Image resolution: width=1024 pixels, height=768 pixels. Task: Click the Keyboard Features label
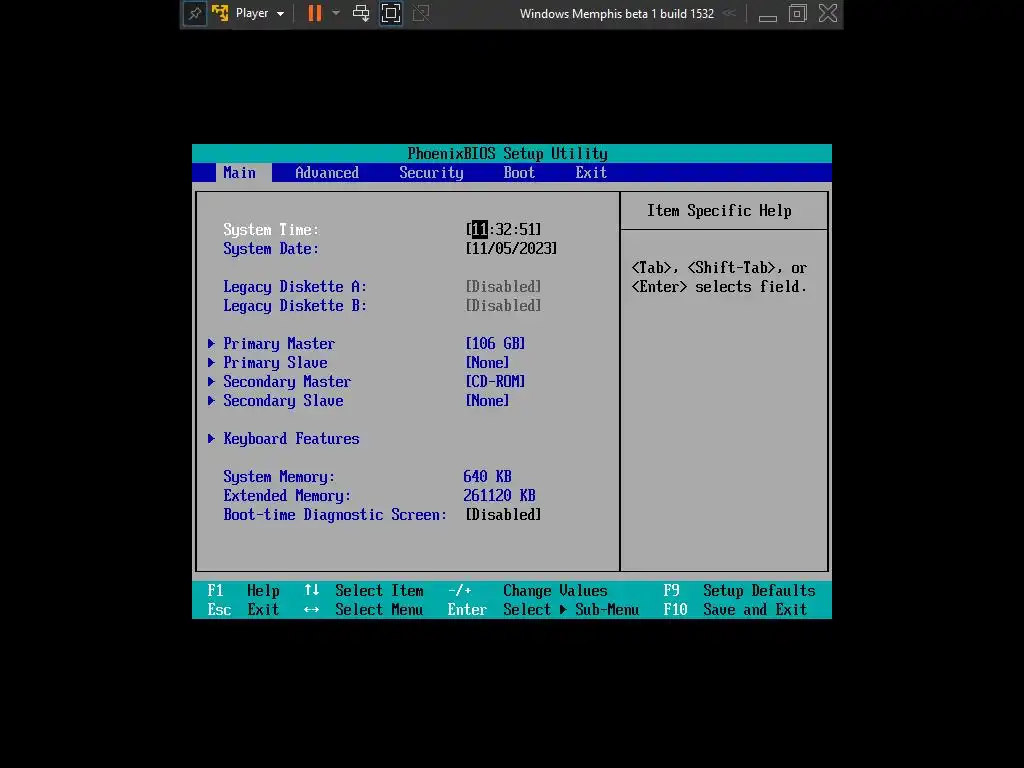(x=291, y=439)
